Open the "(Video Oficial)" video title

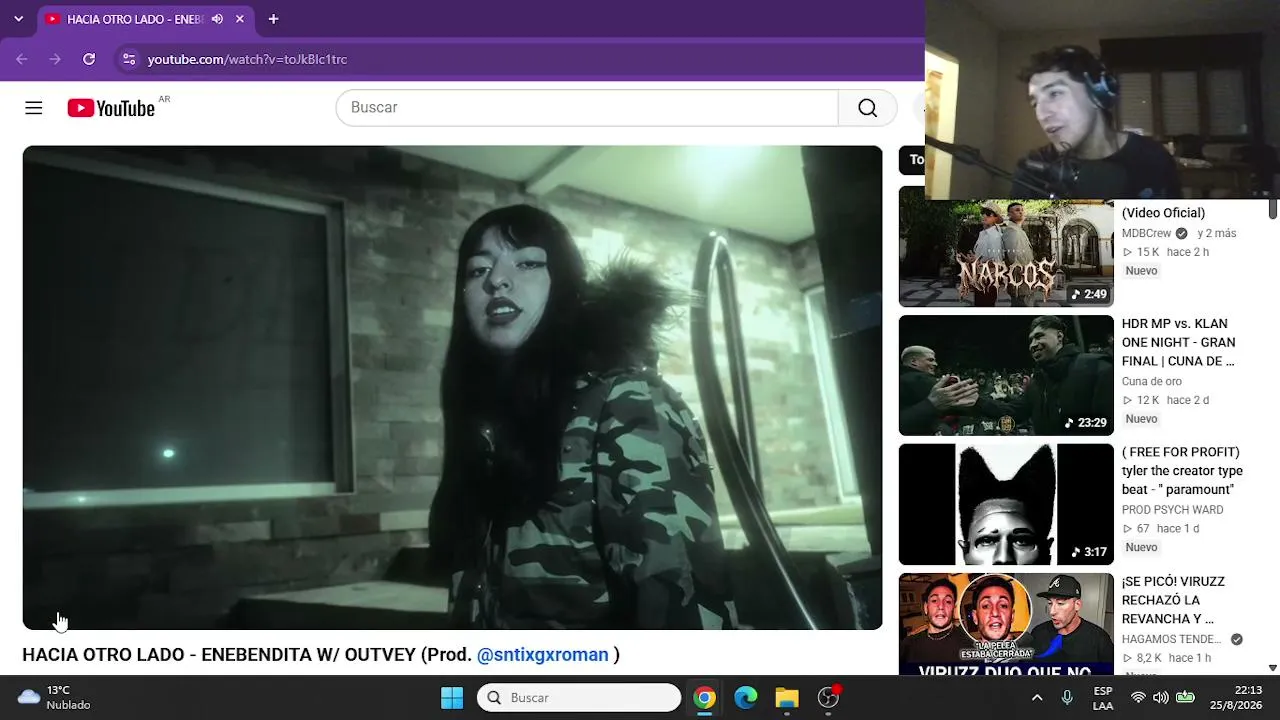1163,213
